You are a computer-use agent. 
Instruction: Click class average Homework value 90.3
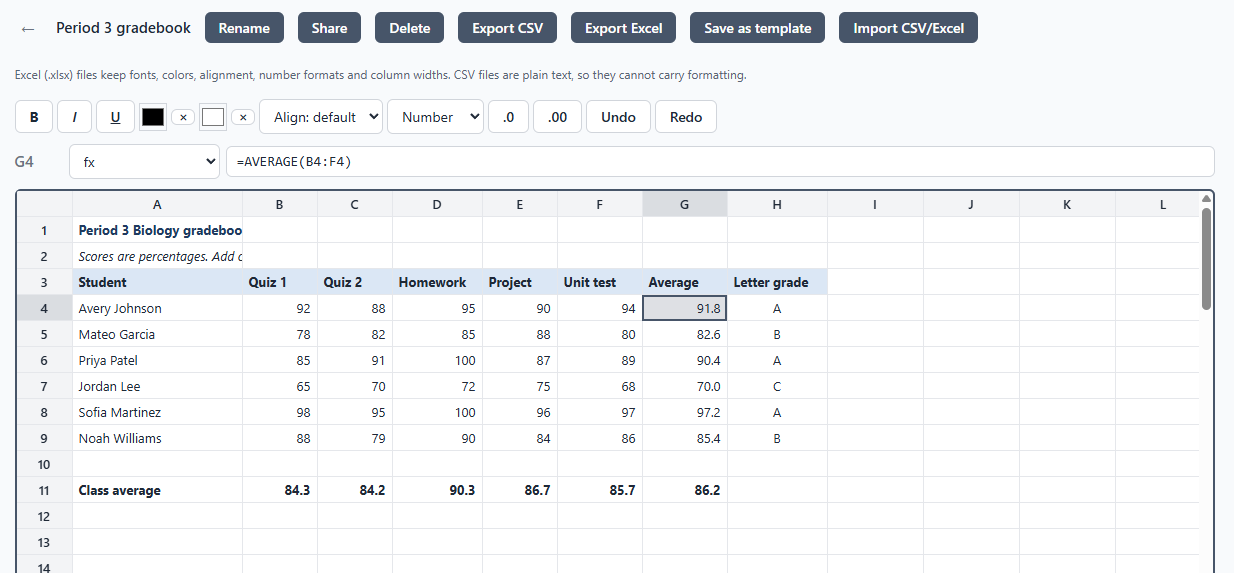438,490
